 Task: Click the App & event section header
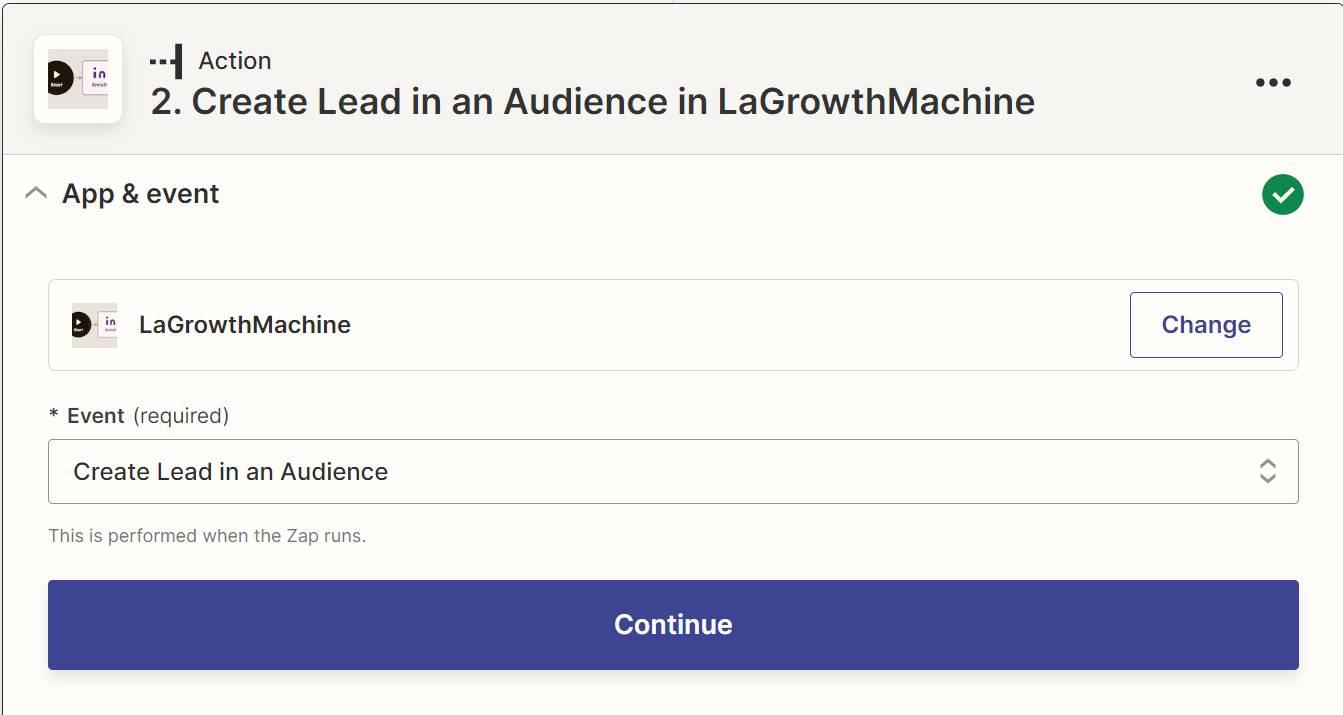coord(141,193)
